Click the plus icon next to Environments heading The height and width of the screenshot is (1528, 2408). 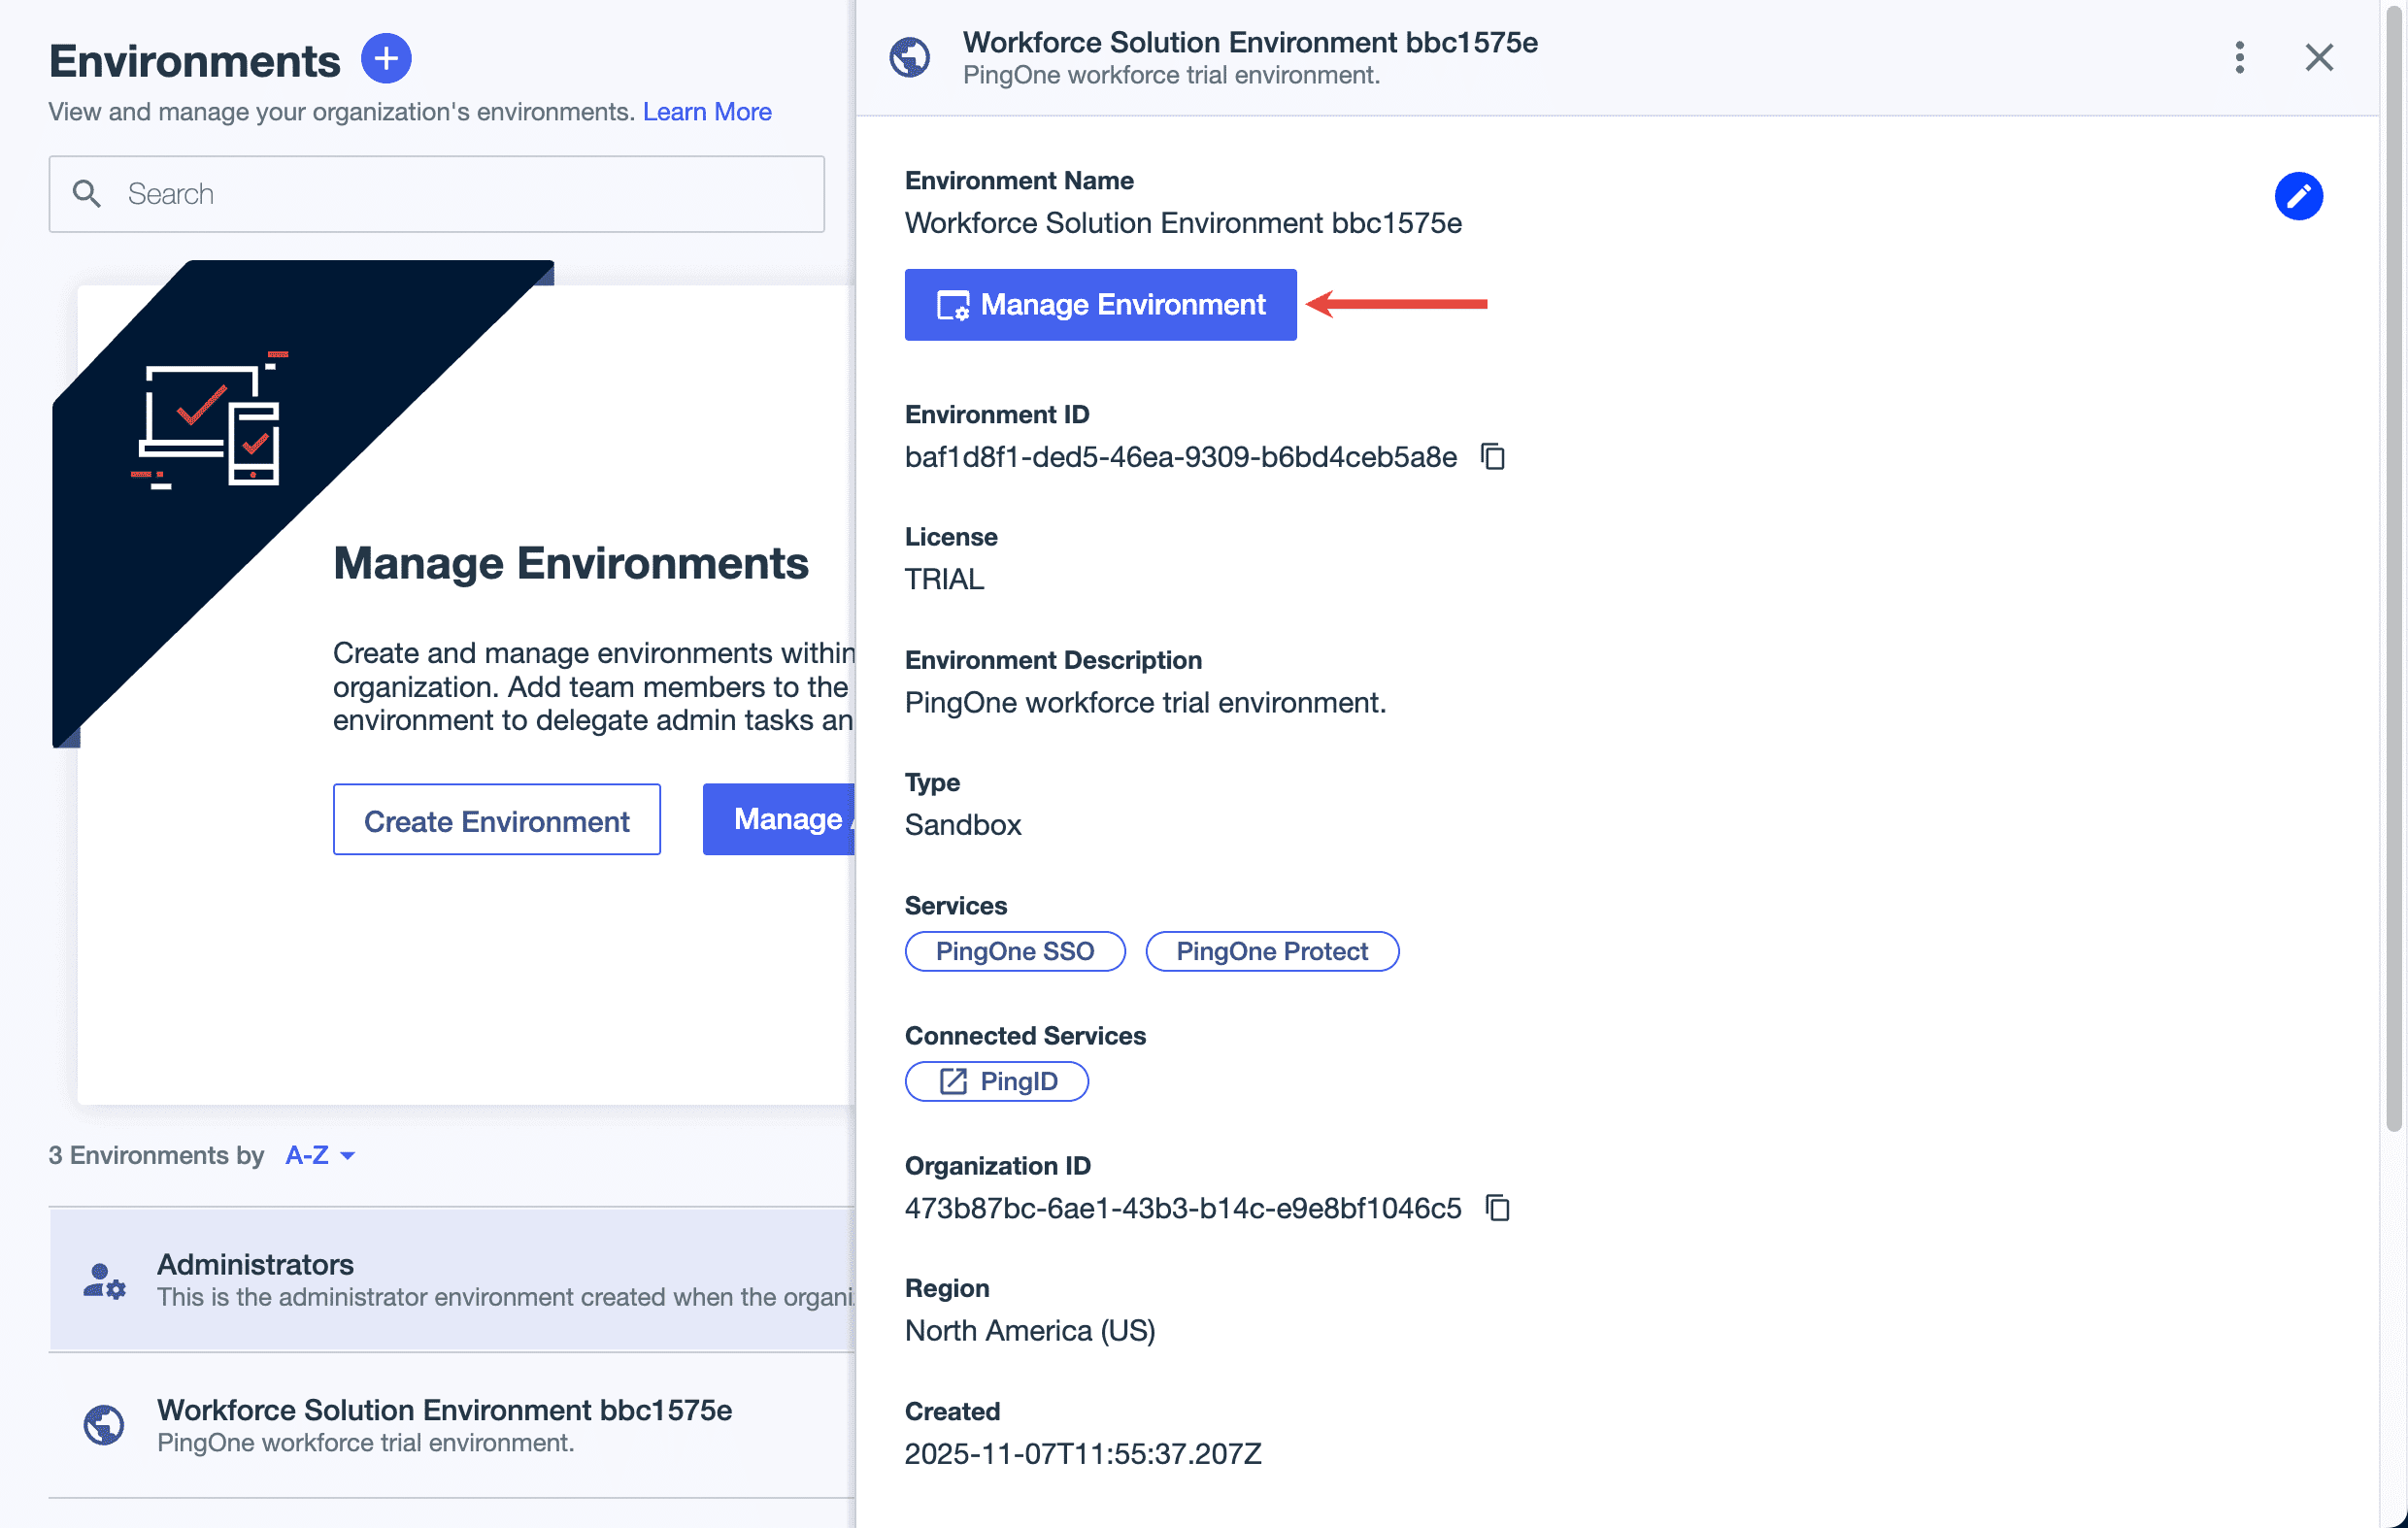click(x=385, y=58)
